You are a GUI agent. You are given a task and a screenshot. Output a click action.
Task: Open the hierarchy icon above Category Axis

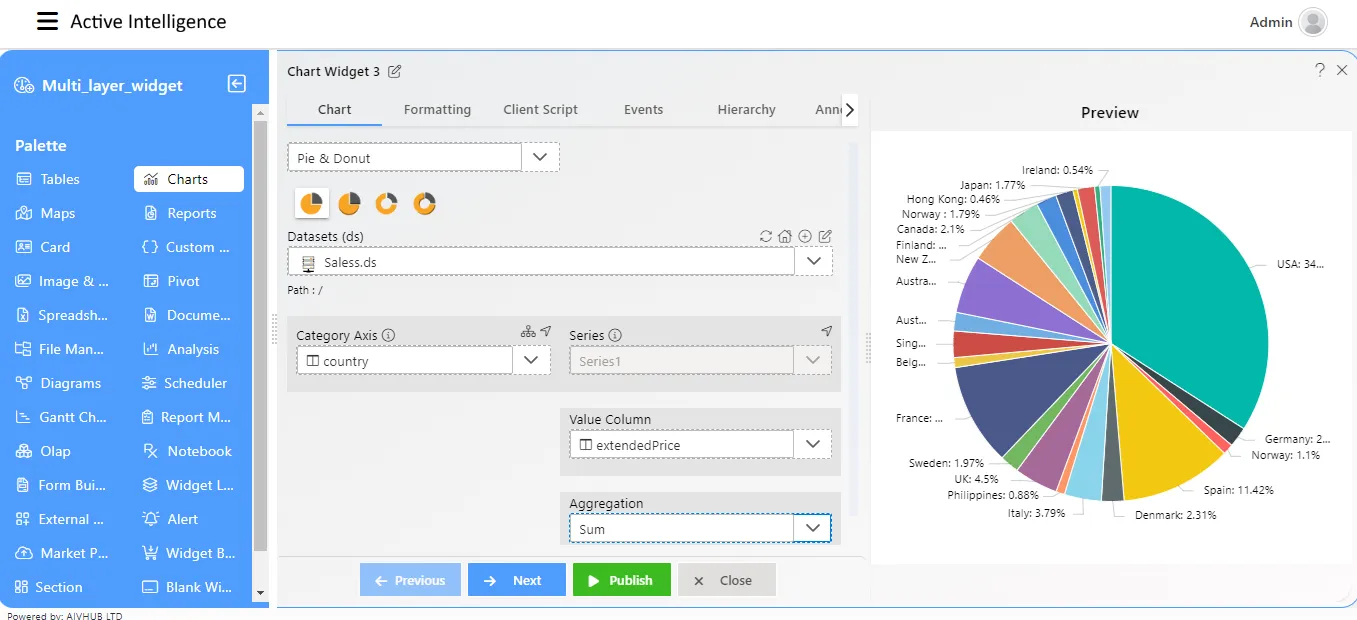(528, 331)
